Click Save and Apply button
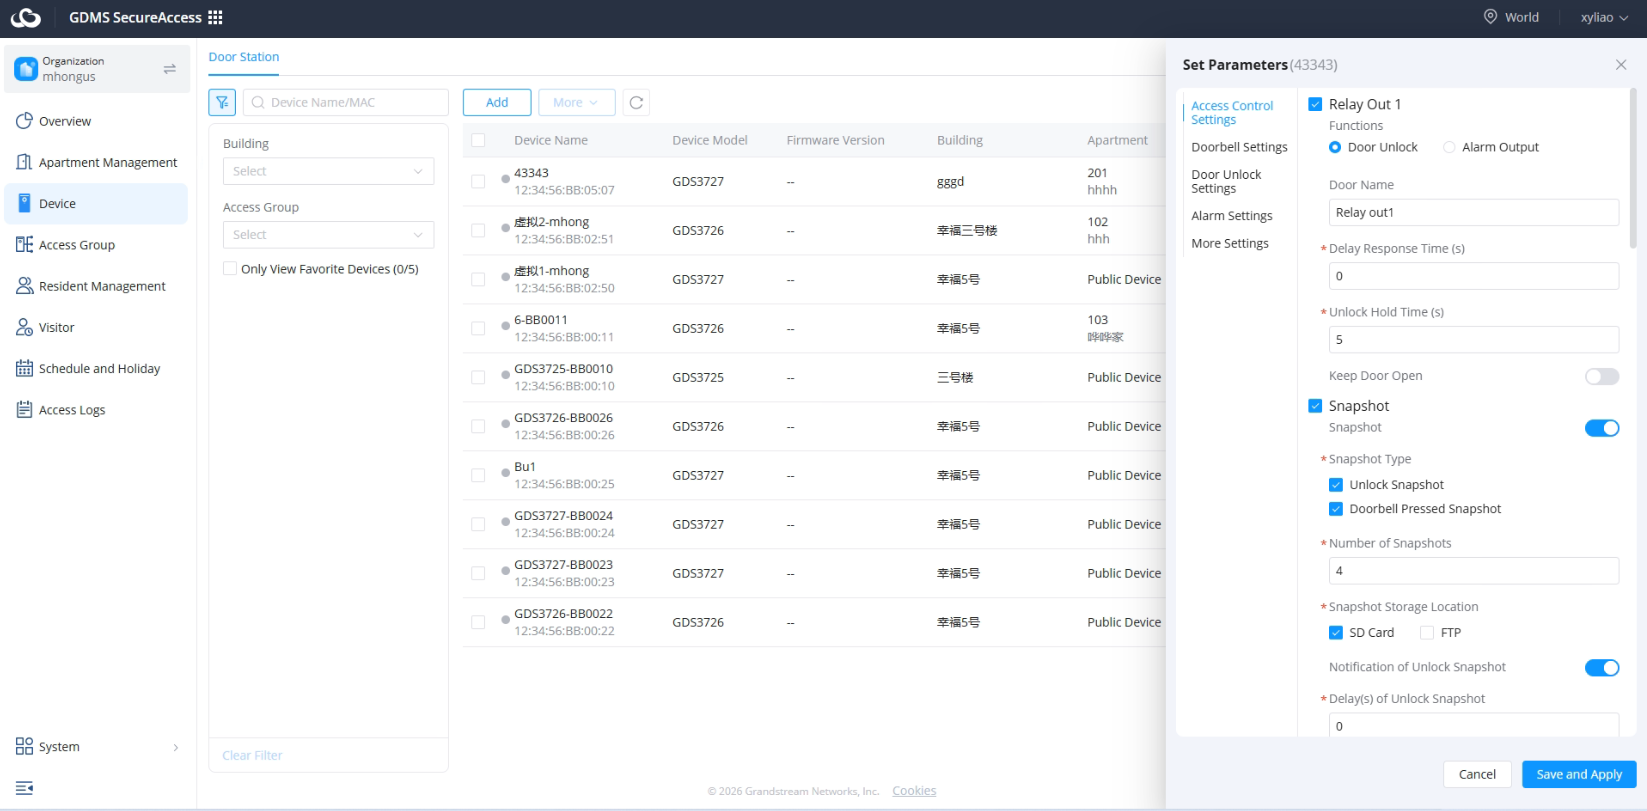The width and height of the screenshot is (1647, 811). 1579,774
